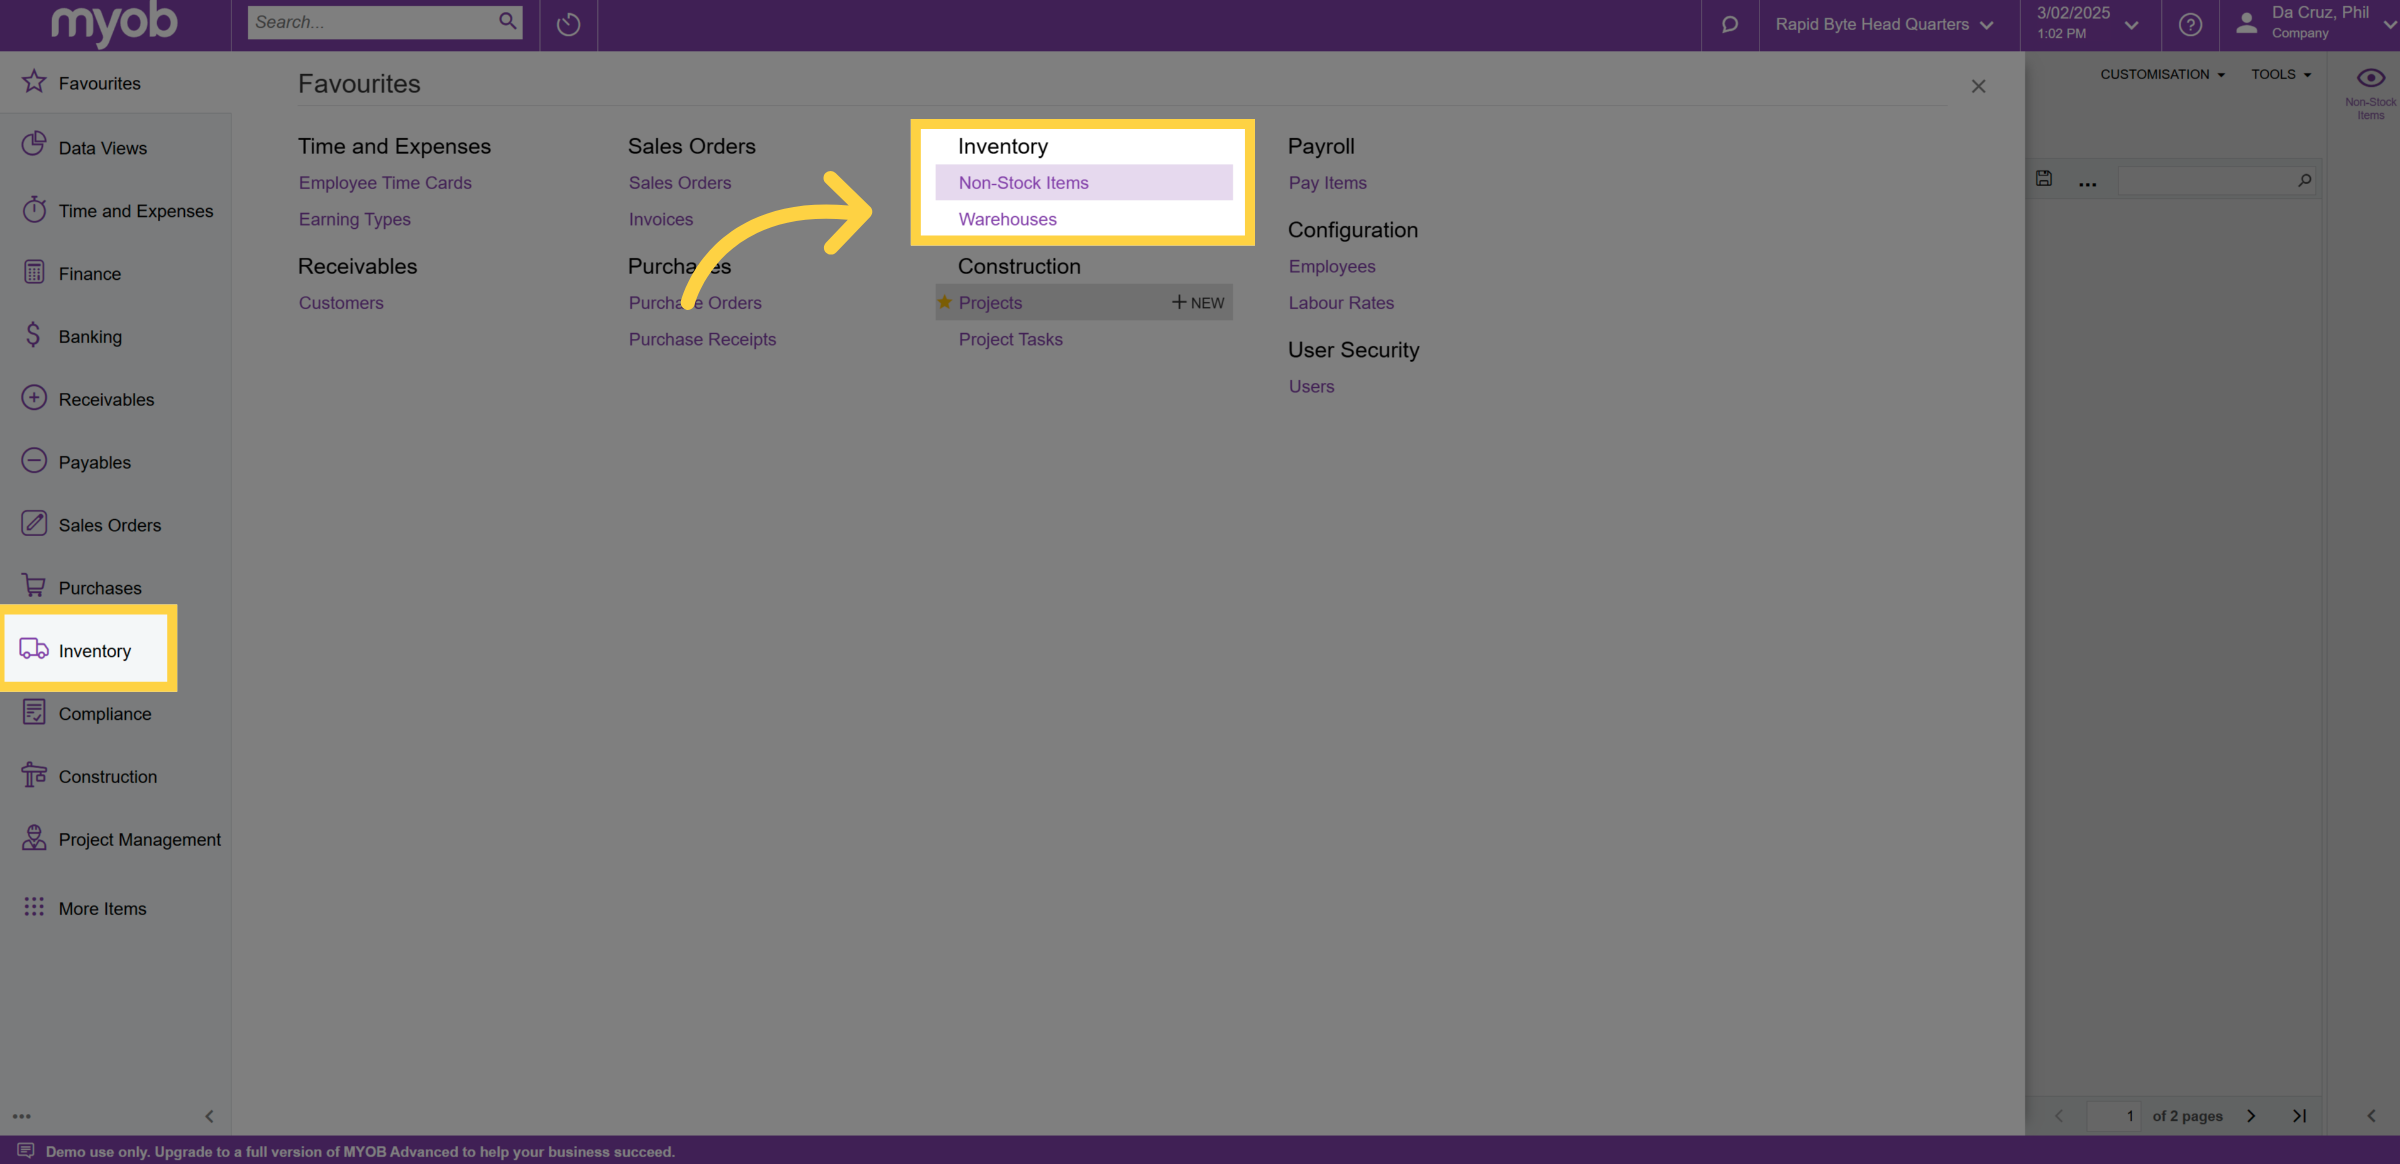Open the Purchase Receipts link

[702, 339]
